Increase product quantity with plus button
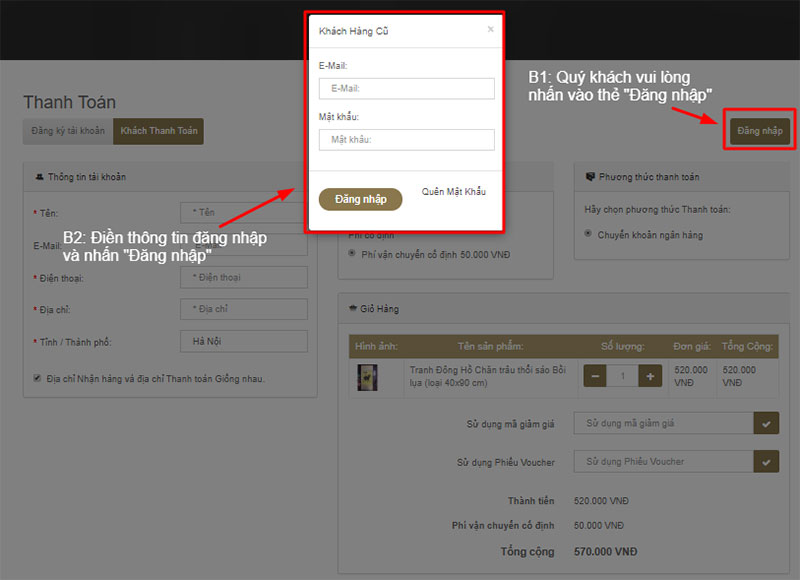The width and height of the screenshot is (800, 580). [x=650, y=377]
